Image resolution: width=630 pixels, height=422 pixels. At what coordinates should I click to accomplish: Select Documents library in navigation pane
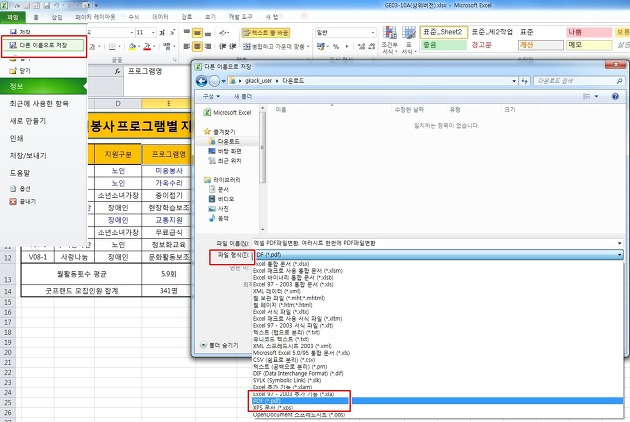pyautogui.click(x=219, y=189)
